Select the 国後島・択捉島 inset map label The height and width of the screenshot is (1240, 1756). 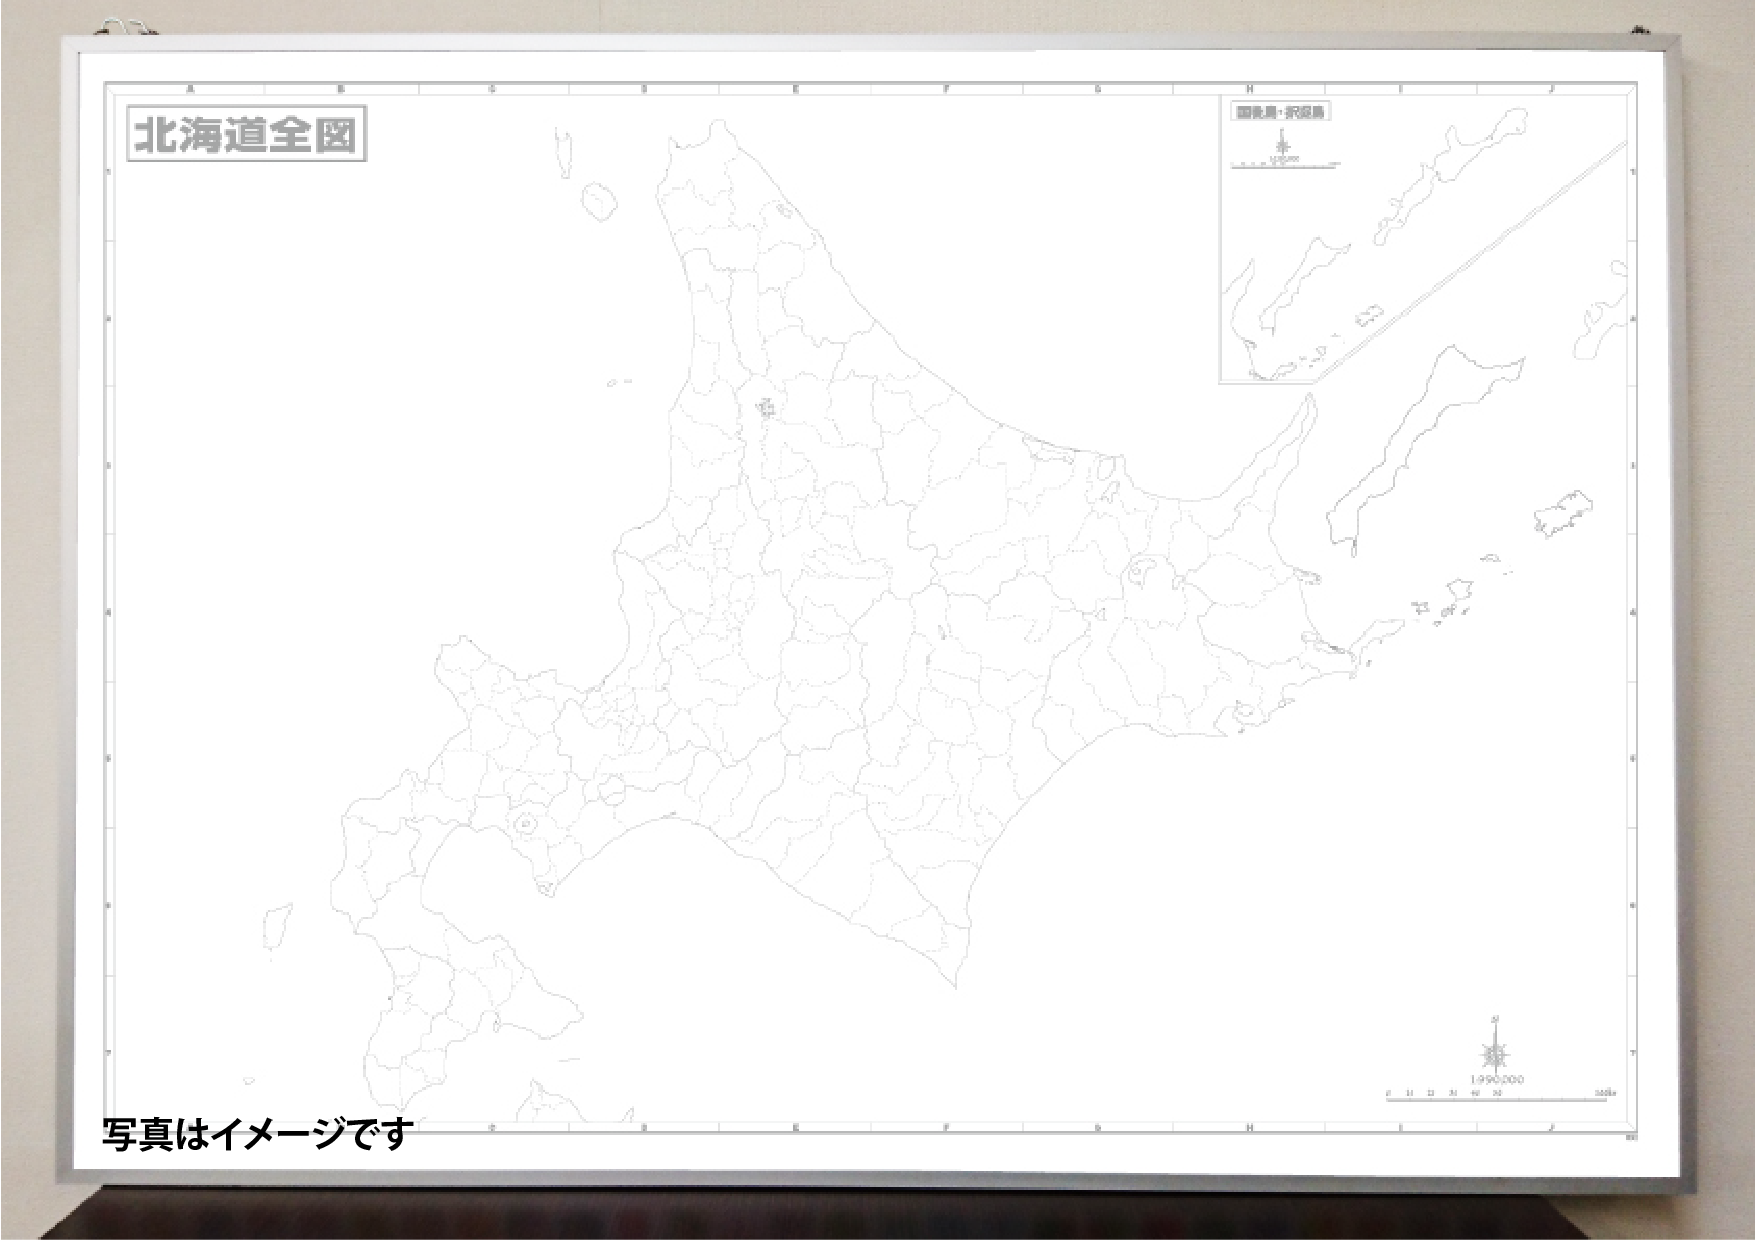[1283, 112]
